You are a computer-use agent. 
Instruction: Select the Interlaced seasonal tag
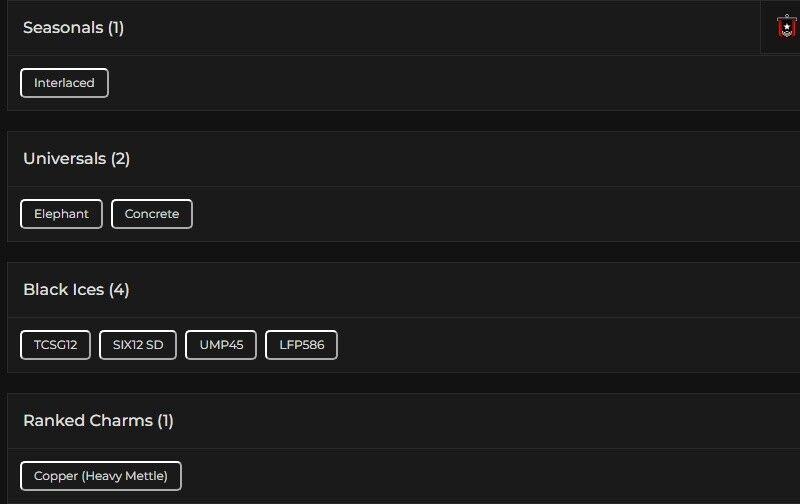point(64,83)
